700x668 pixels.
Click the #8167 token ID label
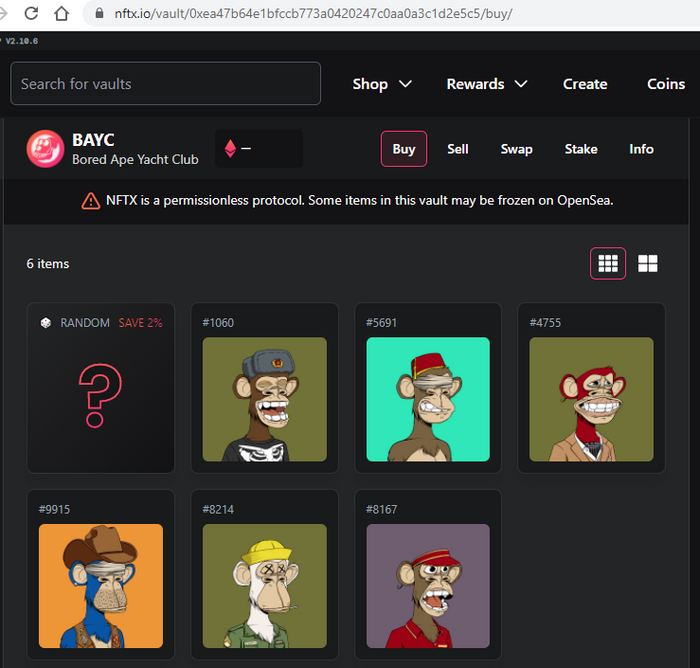click(381, 509)
